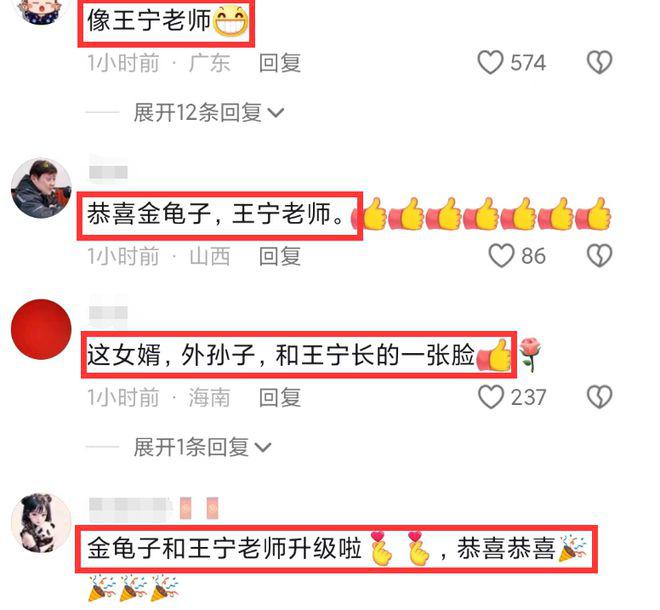
Task: Tap the badge icons beside last username
Action: click(199, 507)
